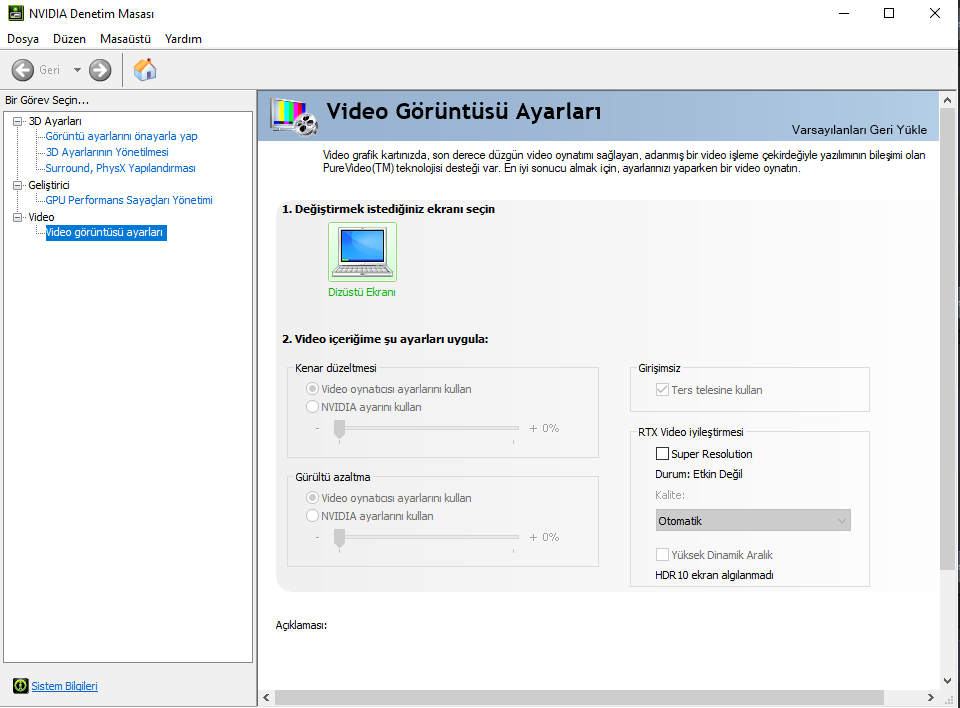Open 3D Ayarlarının Yönetilmesi
The height and width of the screenshot is (708, 960).
point(107,152)
